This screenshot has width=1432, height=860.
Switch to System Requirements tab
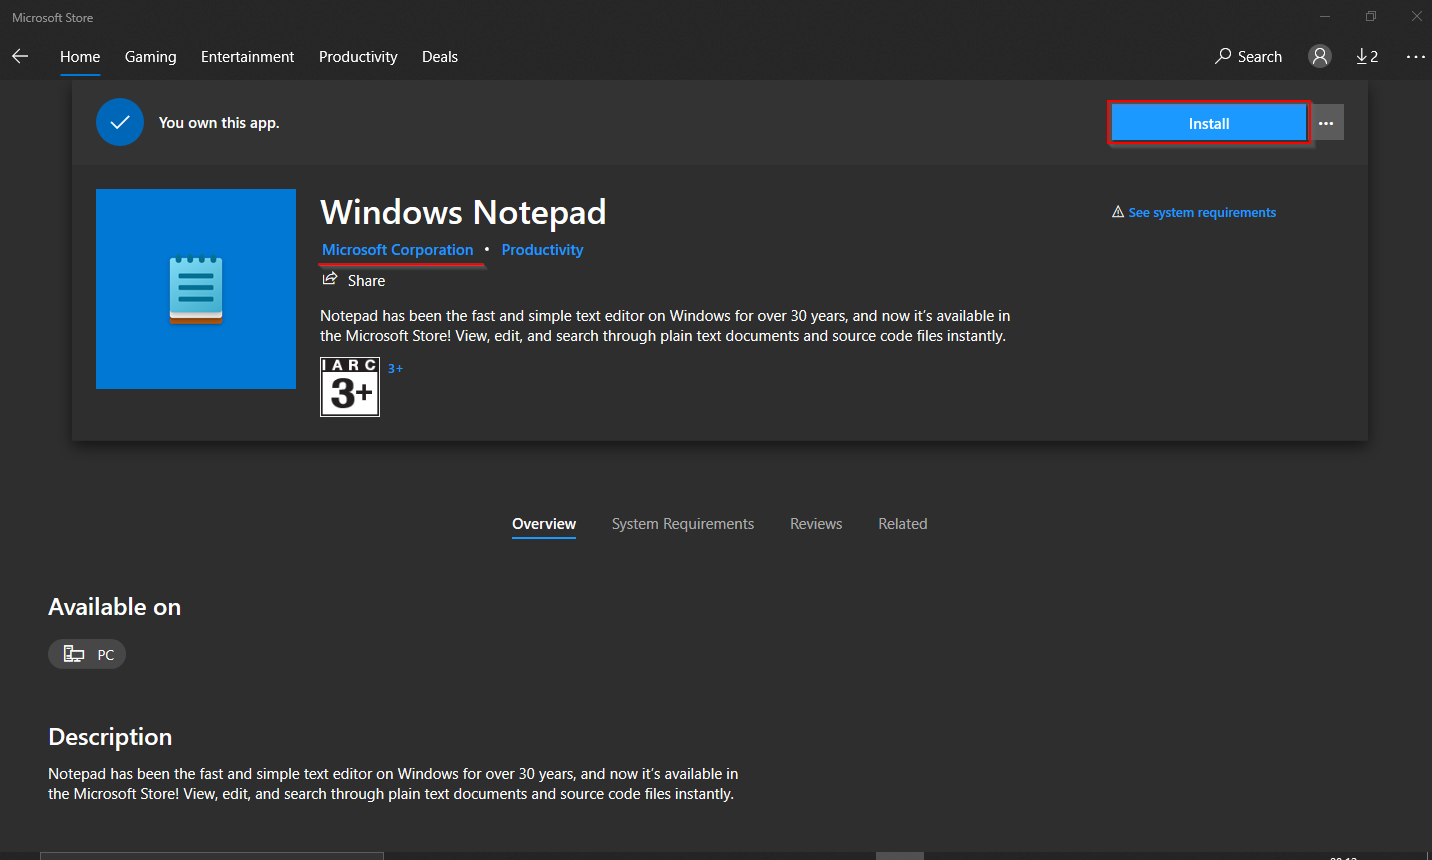683,524
